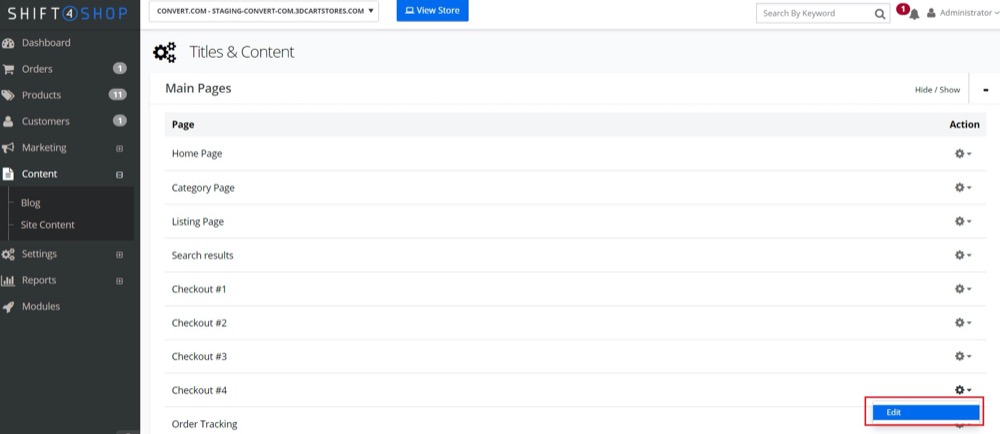Open gear action for Checkout #3

(962, 356)
